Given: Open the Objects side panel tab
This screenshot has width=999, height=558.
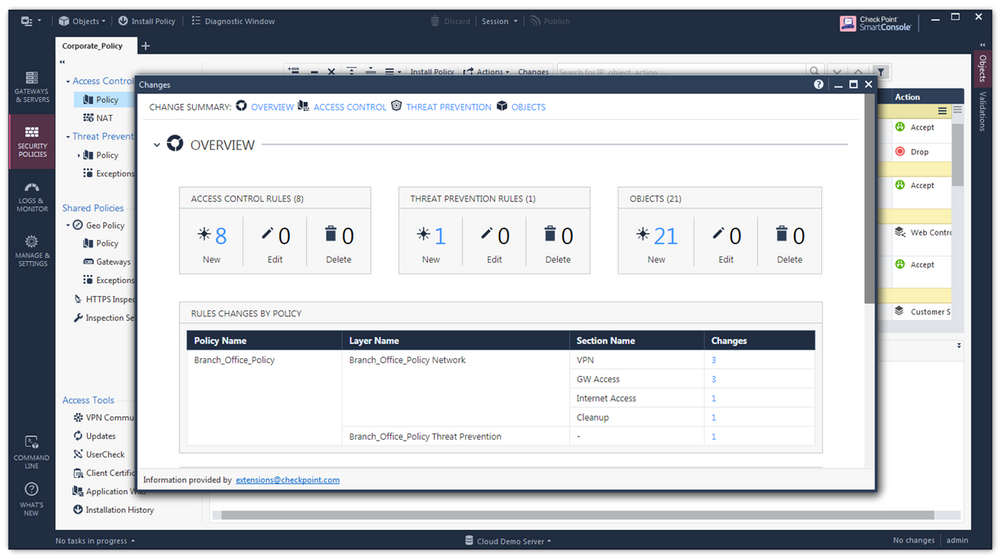Looking at the screenshot, I should pos(981,68).
